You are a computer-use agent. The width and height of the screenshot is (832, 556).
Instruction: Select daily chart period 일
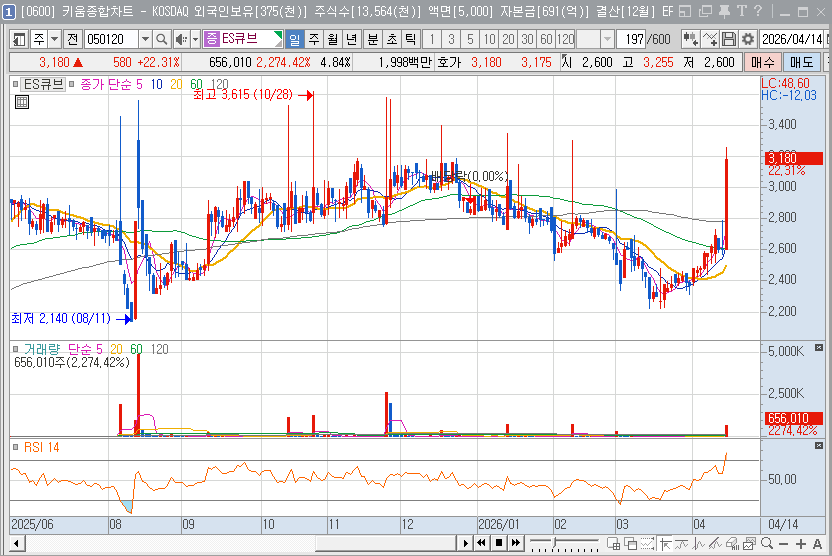pyautogui.click(x=294, y=39)
